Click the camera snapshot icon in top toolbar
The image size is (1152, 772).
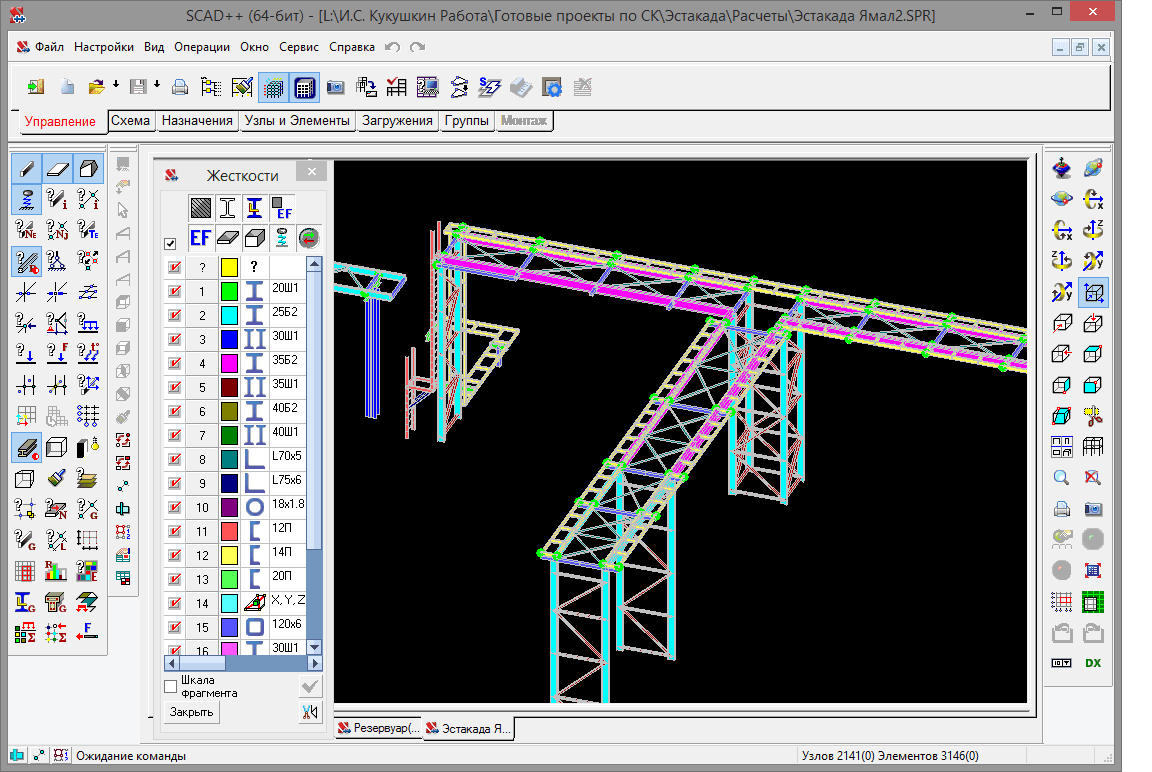click(335, 87)
